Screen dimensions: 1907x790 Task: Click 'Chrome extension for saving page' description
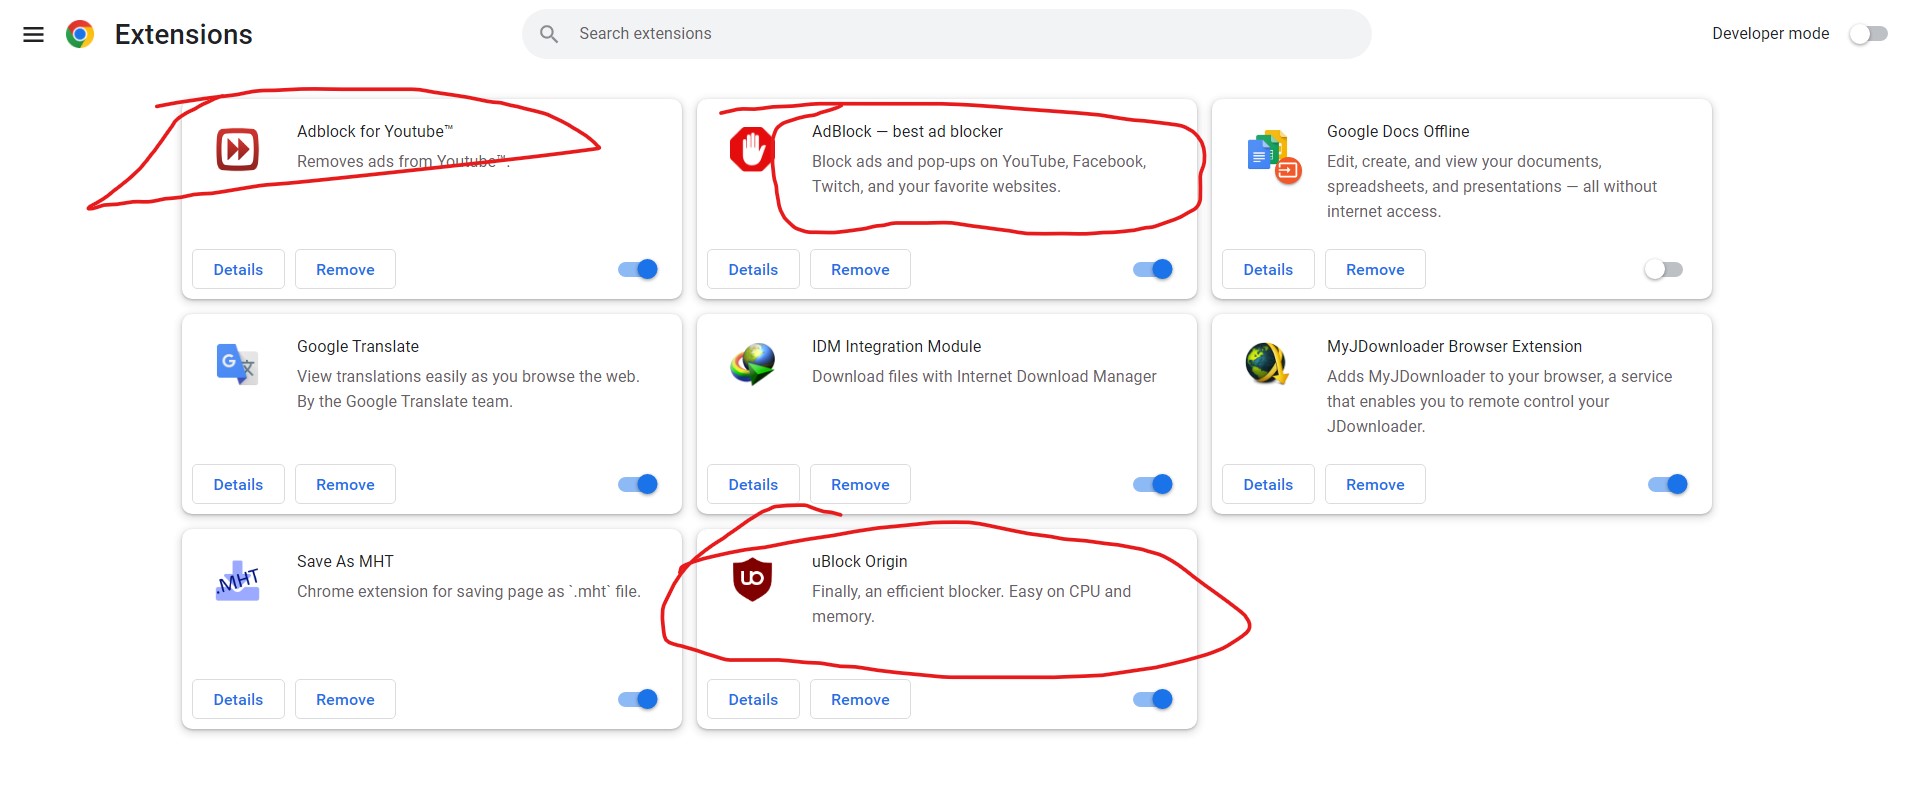(469, 591)
